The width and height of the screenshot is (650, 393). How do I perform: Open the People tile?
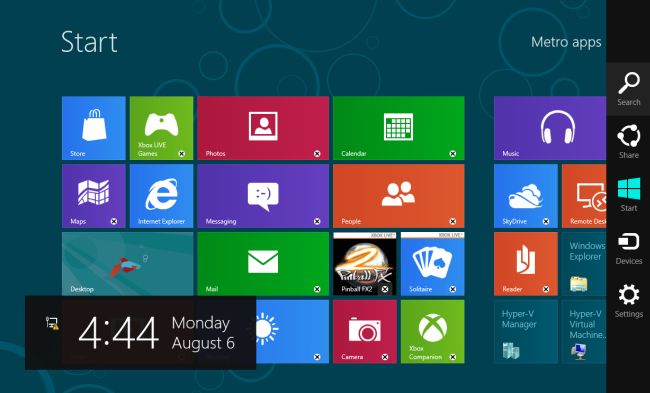(398, 196)
